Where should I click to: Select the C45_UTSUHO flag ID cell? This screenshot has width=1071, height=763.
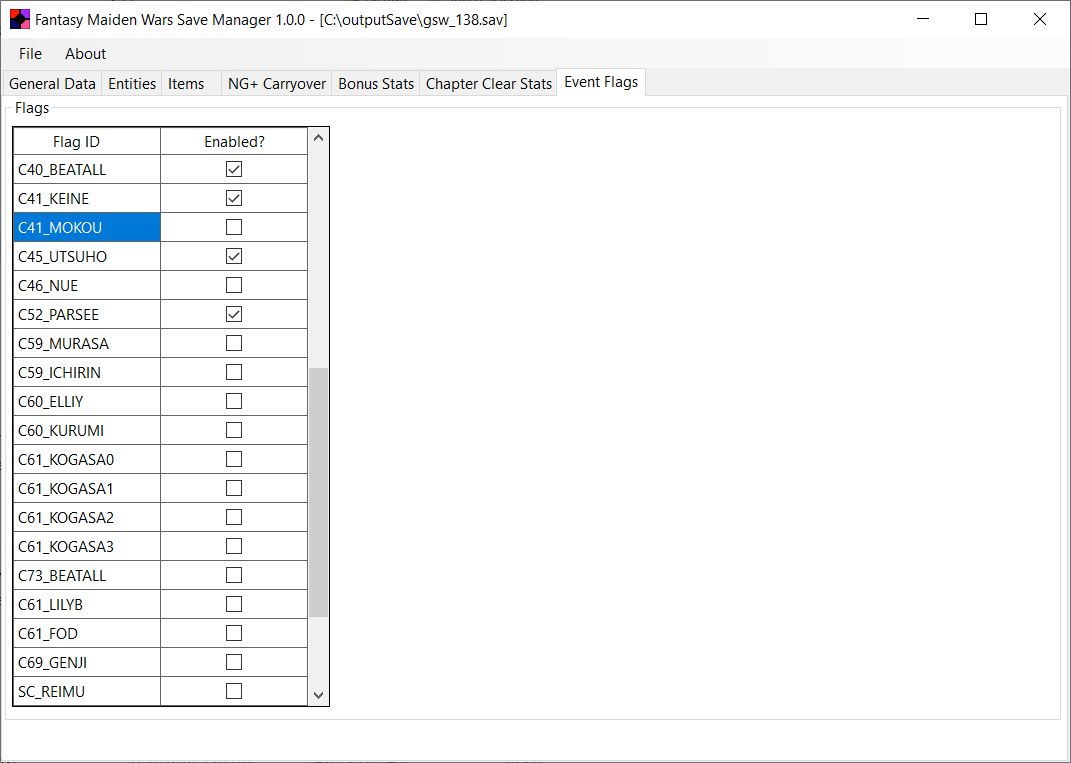point(87,256)
